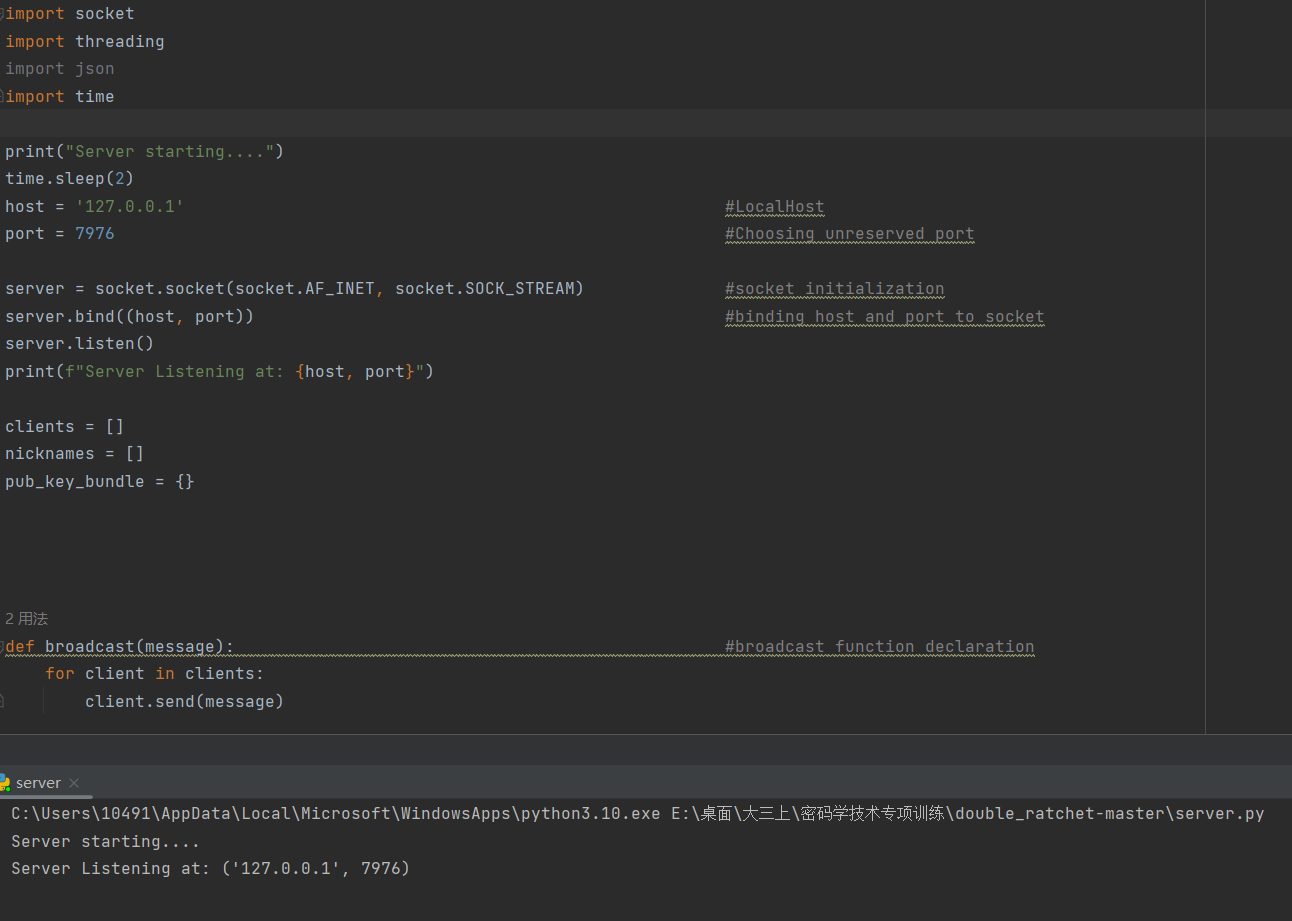Click the #LocalHost comment
The width and height of the screenshot is (1292, 921).
tap(775, 207)
